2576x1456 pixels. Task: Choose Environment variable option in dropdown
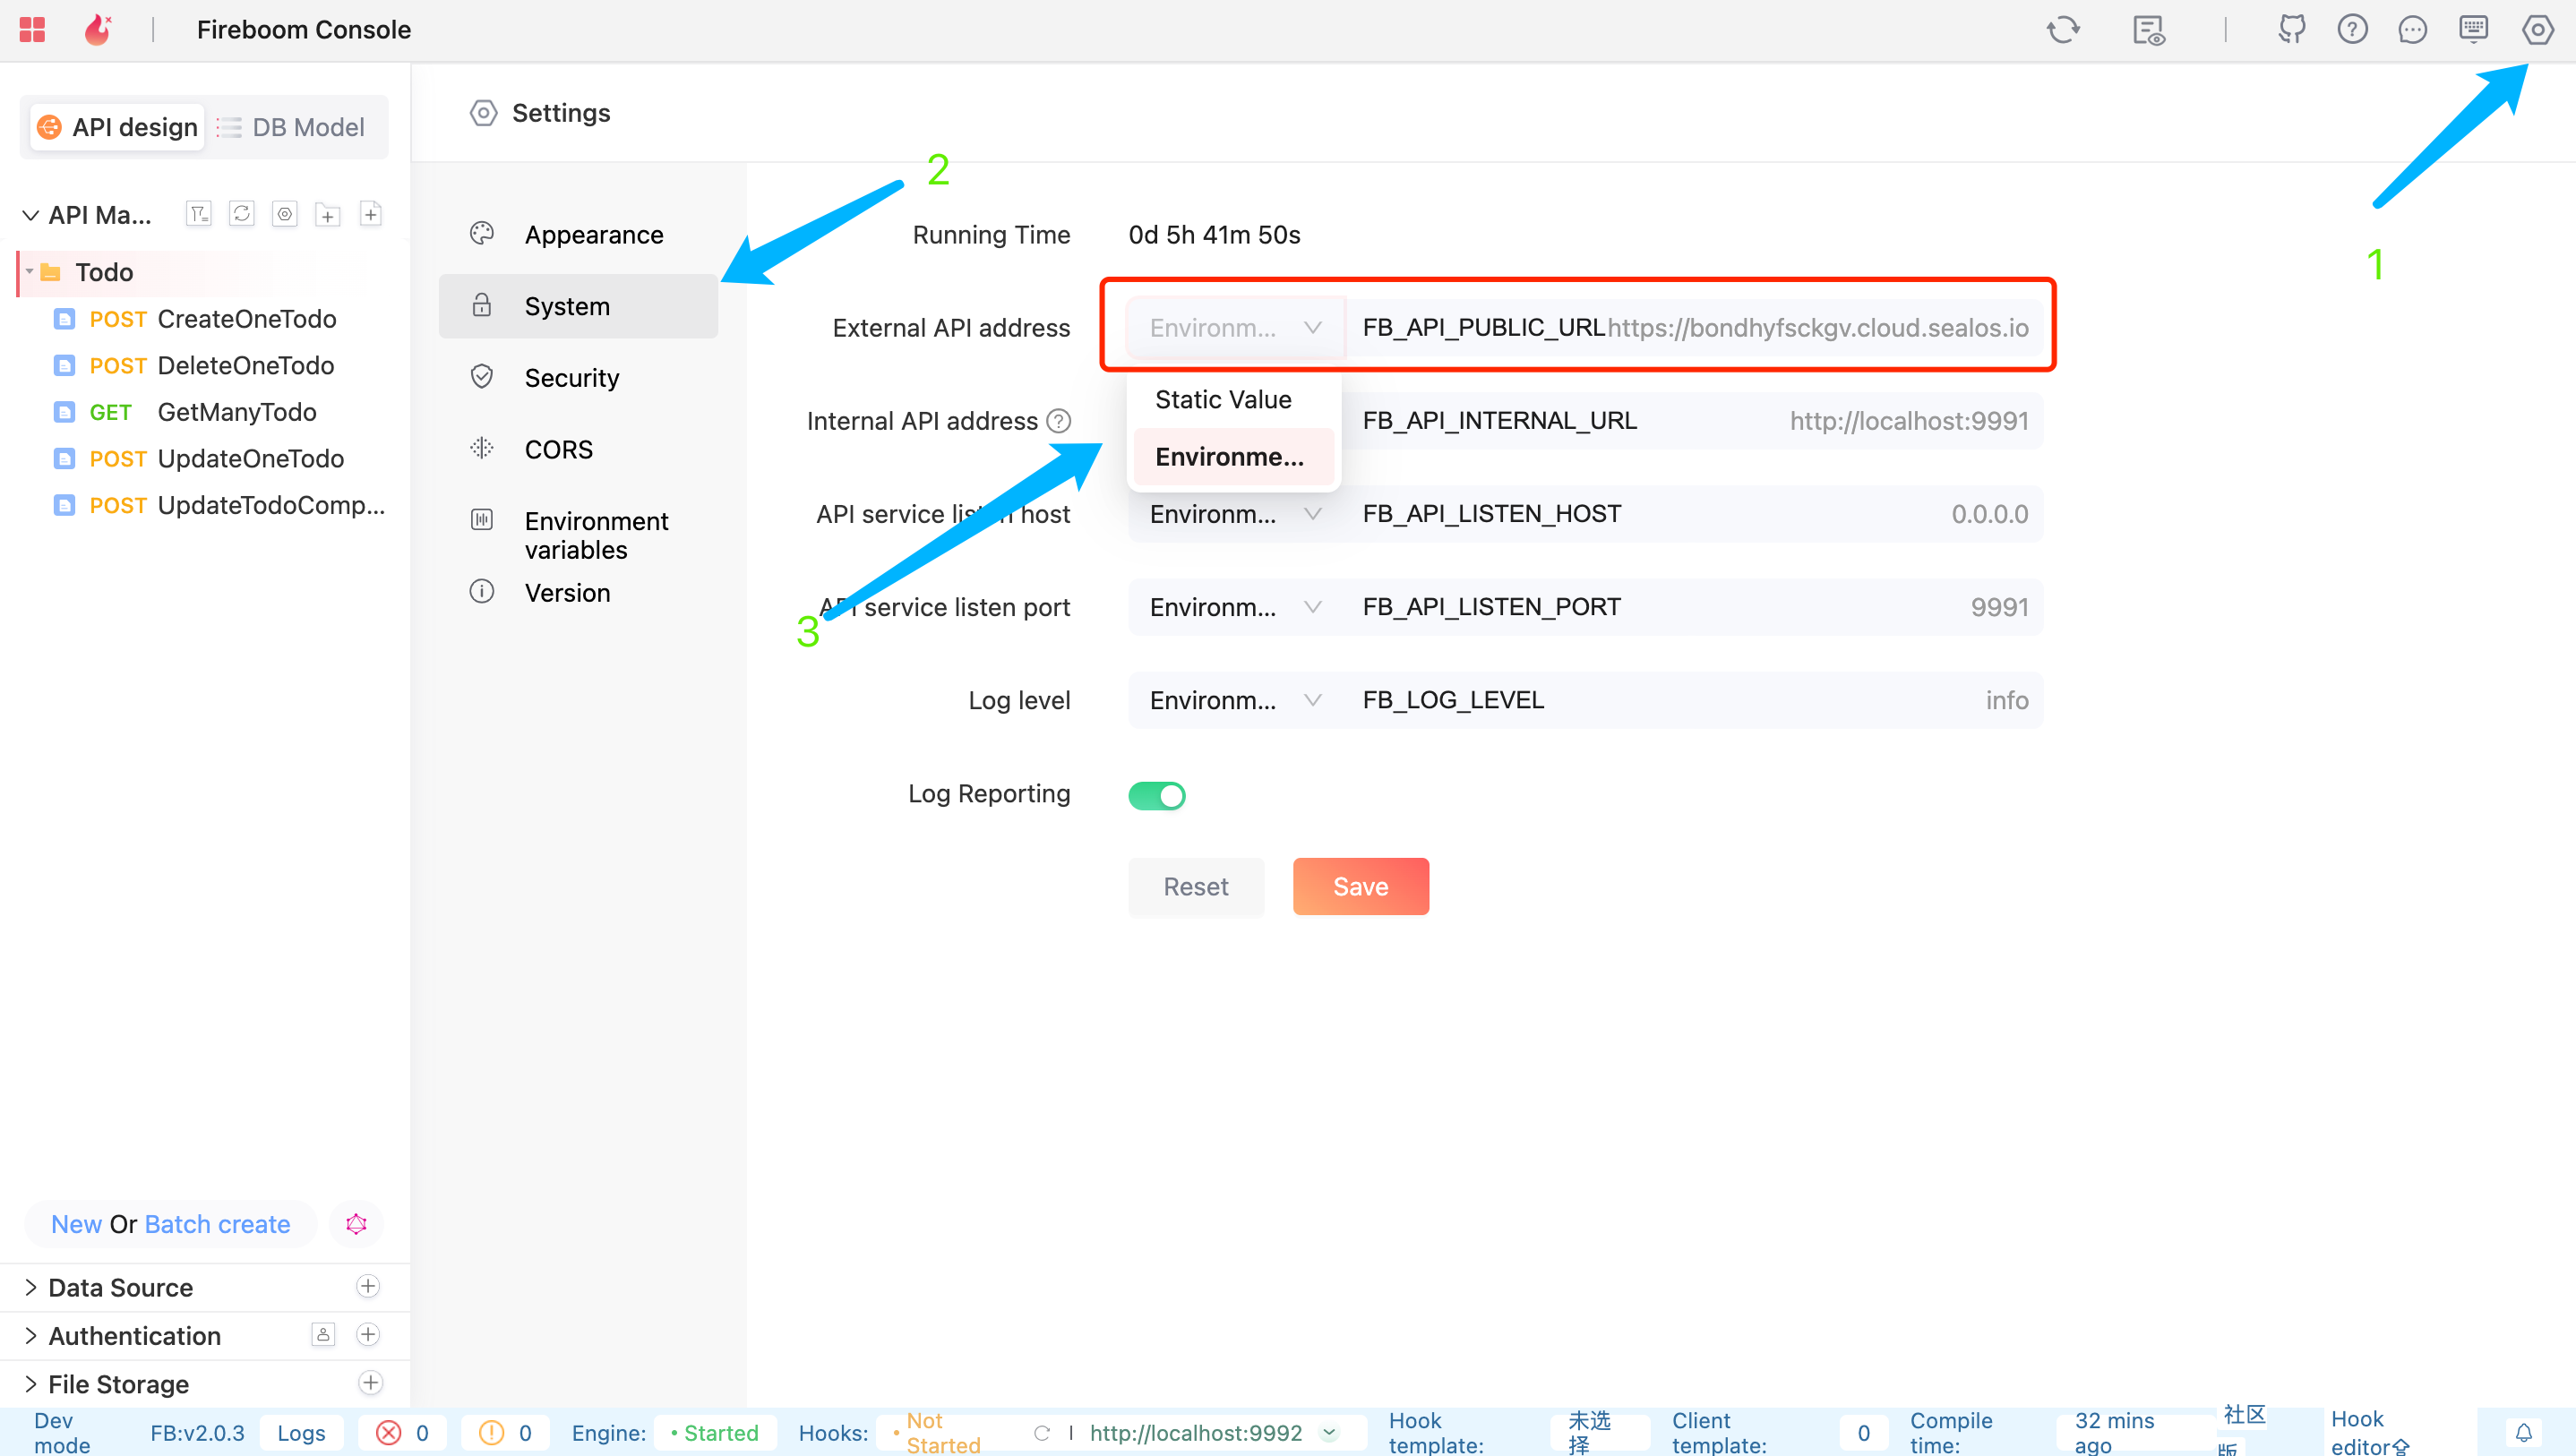pos(1233,456)
